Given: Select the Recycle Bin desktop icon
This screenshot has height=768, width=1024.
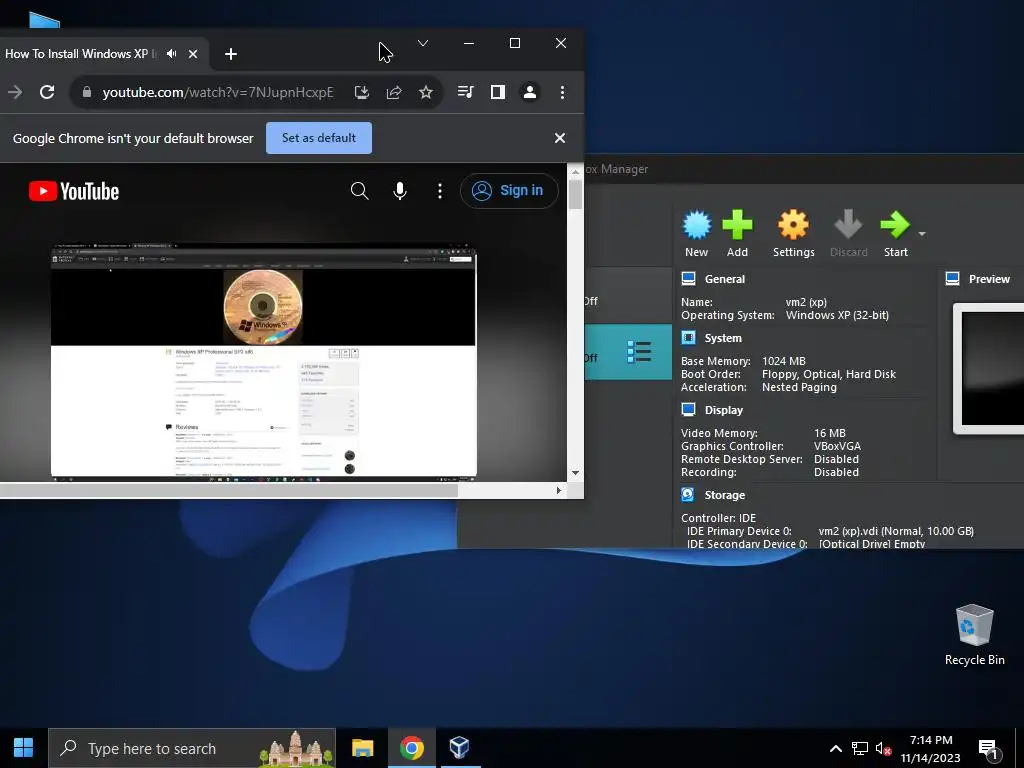Looking at the screenshot, I should click(974, 634).
